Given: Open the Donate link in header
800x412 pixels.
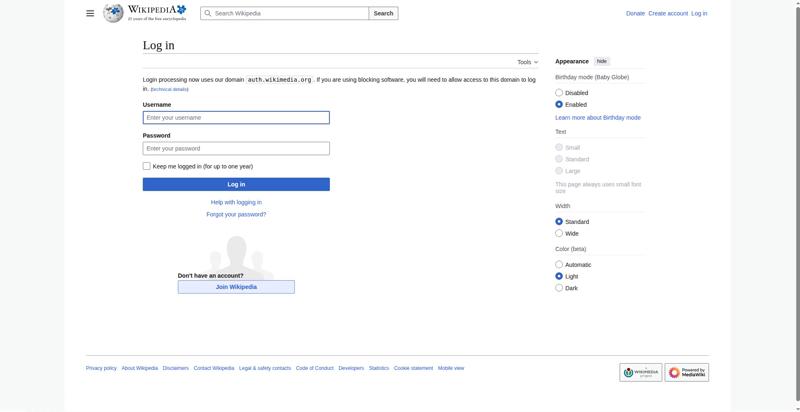Looking at the screenshot, I should click(635, 13).
